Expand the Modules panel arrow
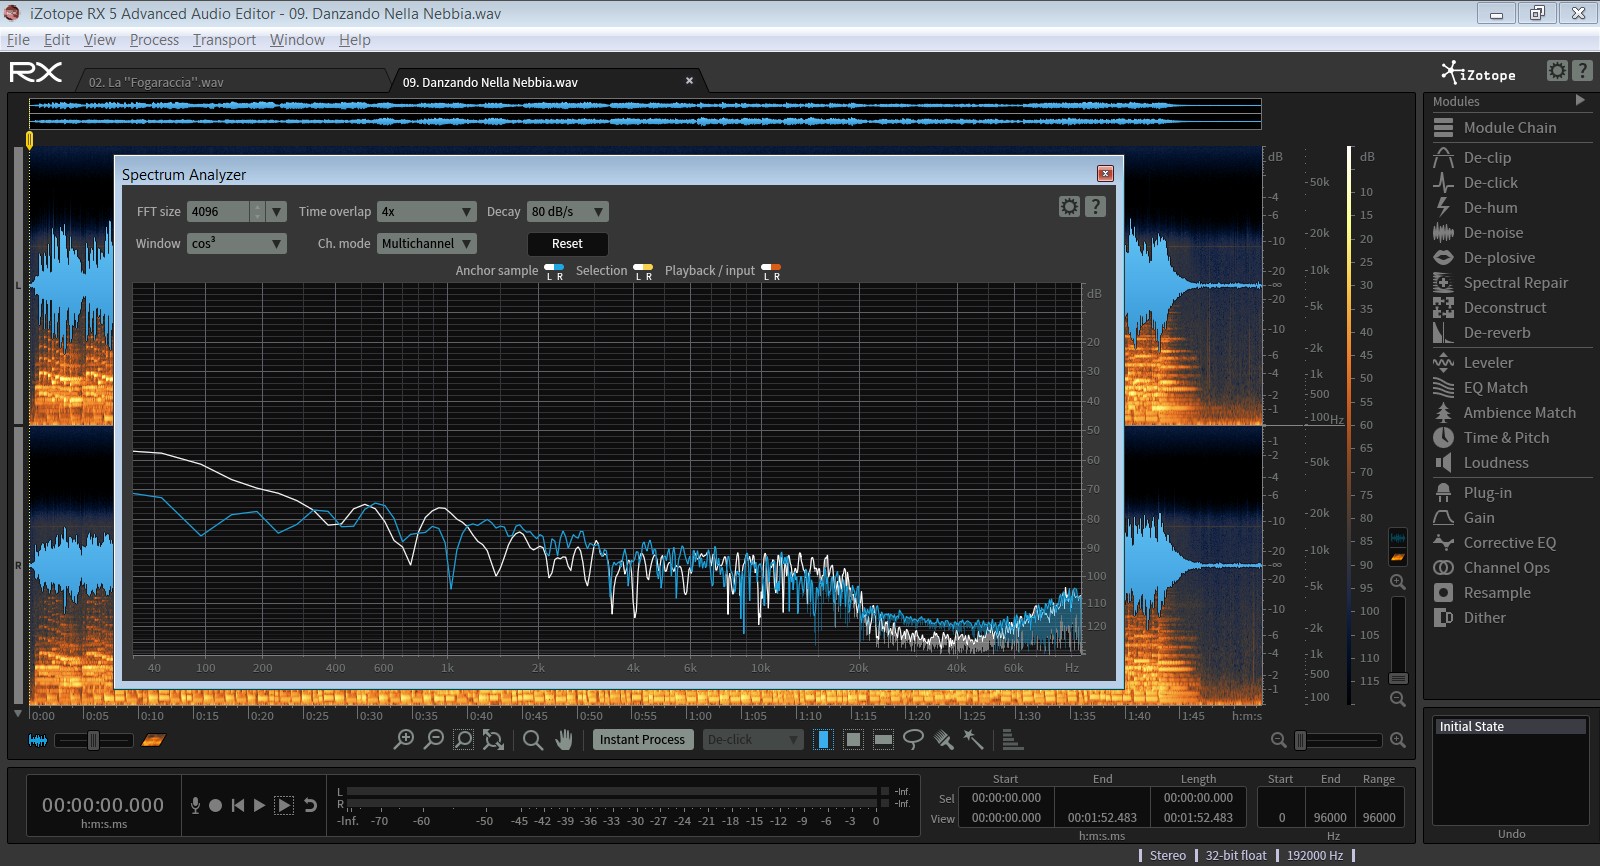The image size is (1600, 866). pyautogui.click(x=1580, y=100)
